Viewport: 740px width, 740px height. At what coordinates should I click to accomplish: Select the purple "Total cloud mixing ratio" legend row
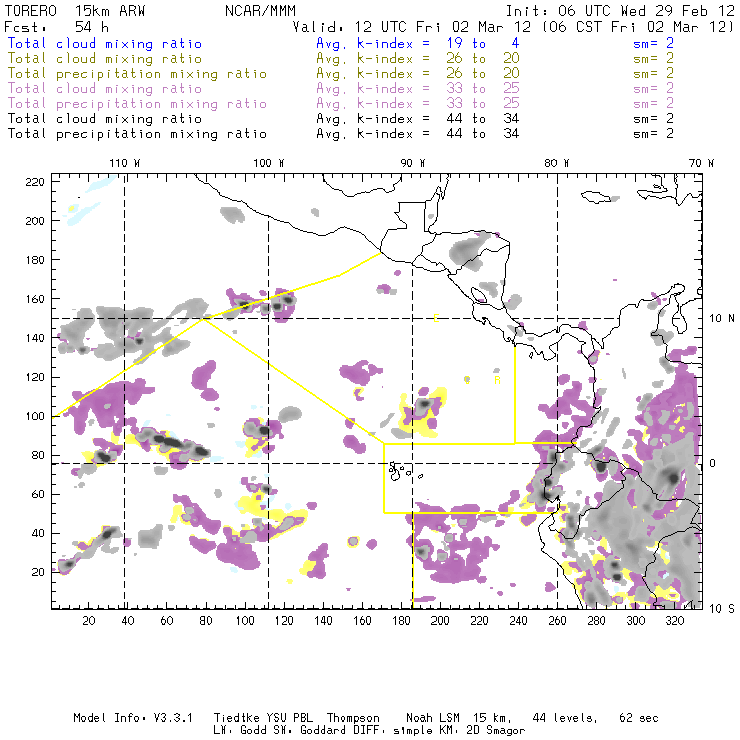[105, 89]
